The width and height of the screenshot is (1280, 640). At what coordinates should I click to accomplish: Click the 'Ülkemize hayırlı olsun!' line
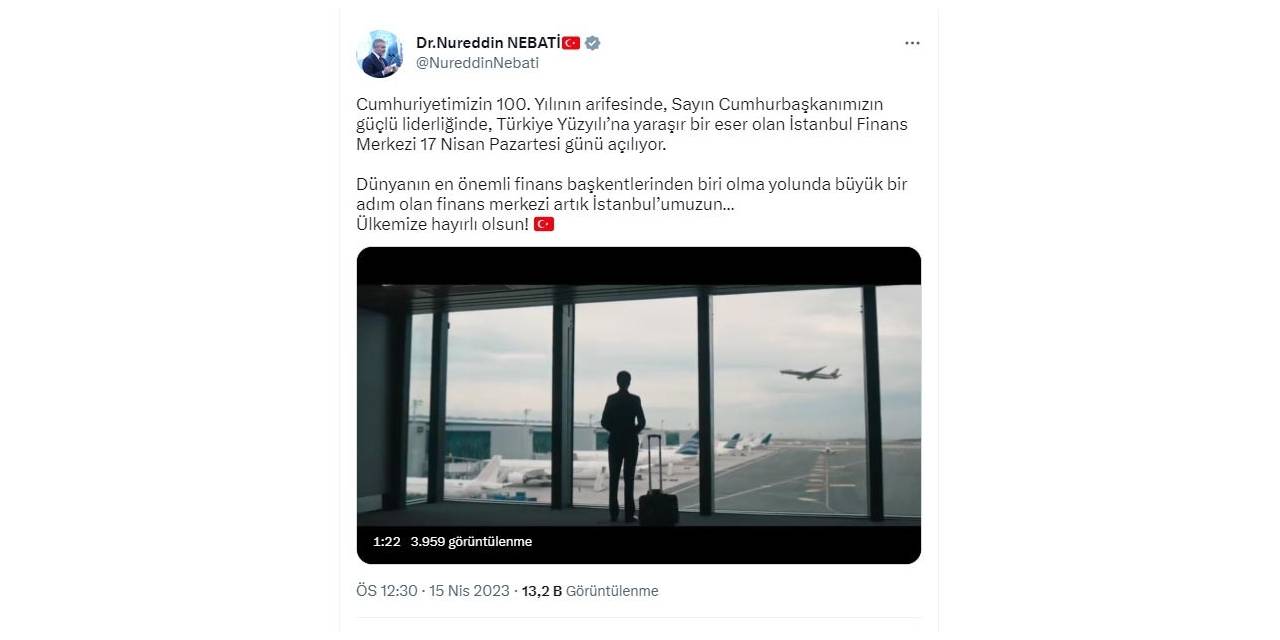click(442, 224)
